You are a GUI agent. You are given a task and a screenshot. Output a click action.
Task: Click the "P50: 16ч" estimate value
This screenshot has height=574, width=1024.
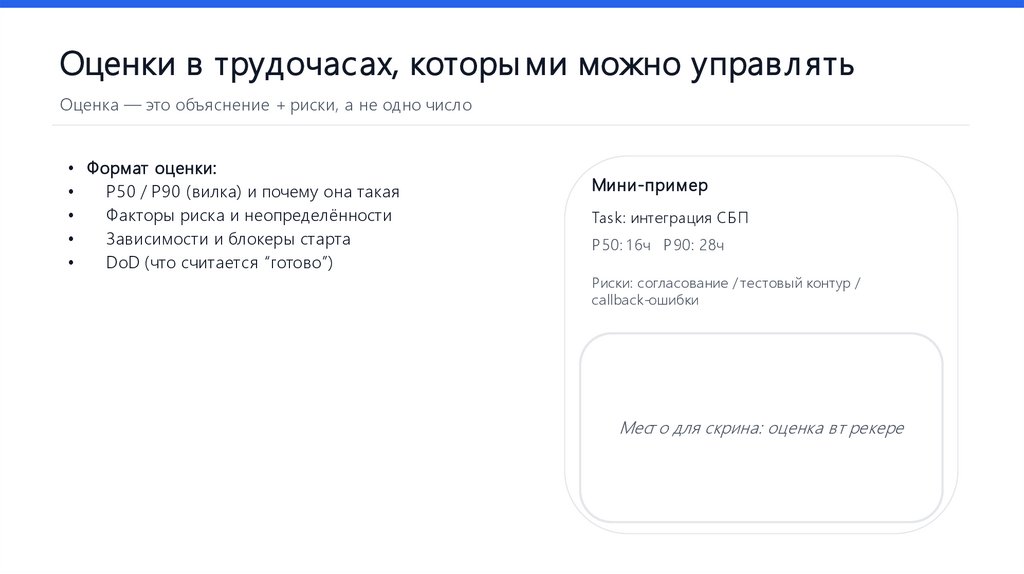pos(621,245)
